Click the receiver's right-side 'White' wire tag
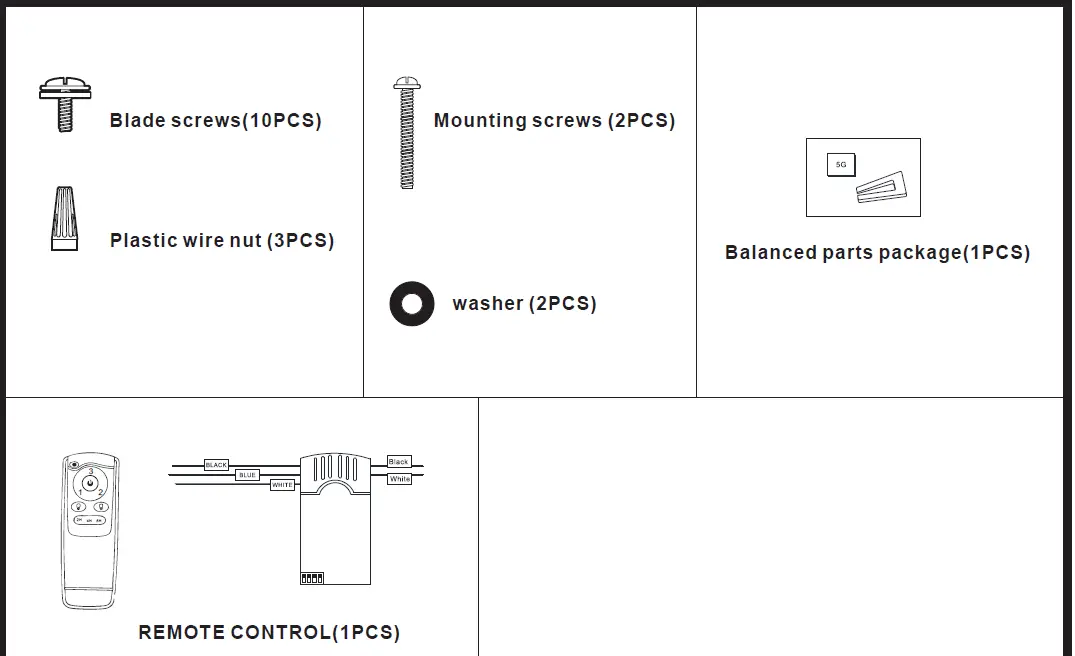The width and height of the screenshot is (1075, 656). pos(400,479)
